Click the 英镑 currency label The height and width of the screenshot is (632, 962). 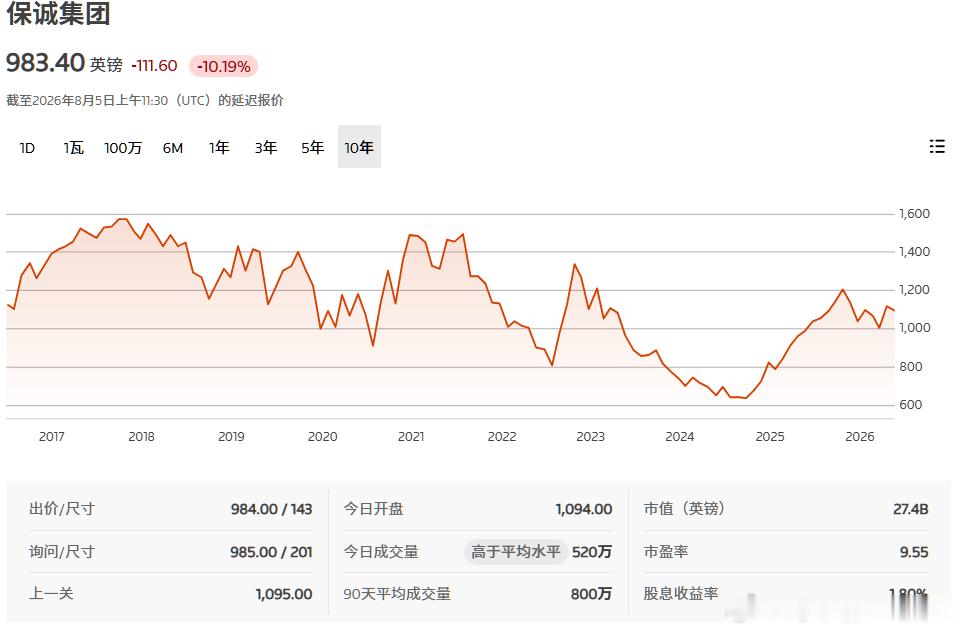106,65
